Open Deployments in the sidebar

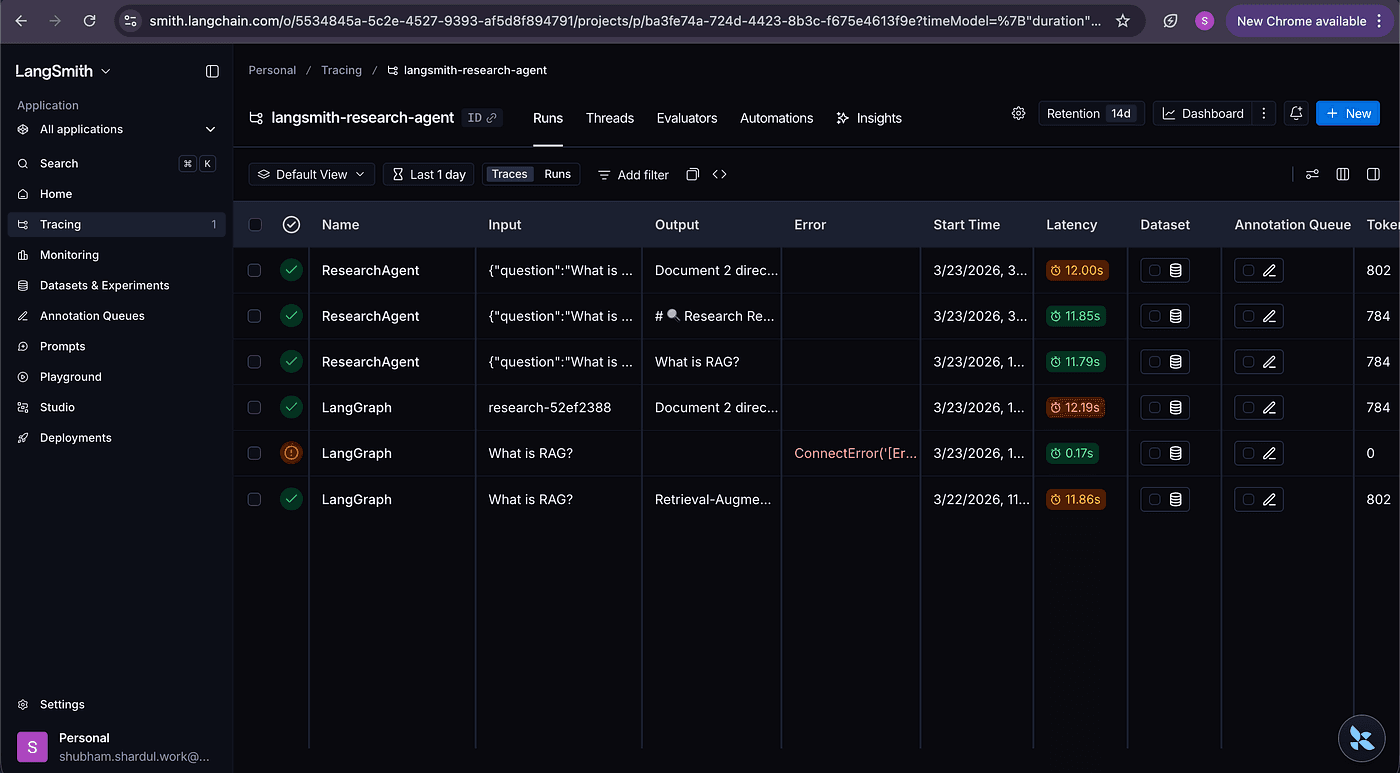(117, 438)
